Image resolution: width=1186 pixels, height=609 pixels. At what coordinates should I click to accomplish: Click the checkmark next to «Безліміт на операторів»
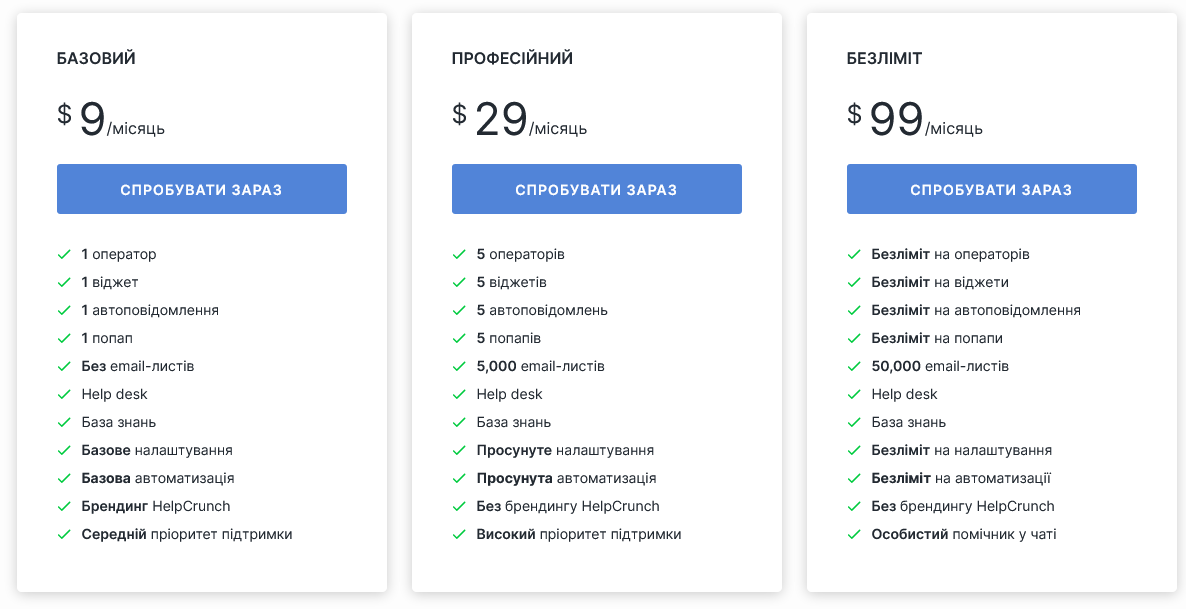click(852, 254)
